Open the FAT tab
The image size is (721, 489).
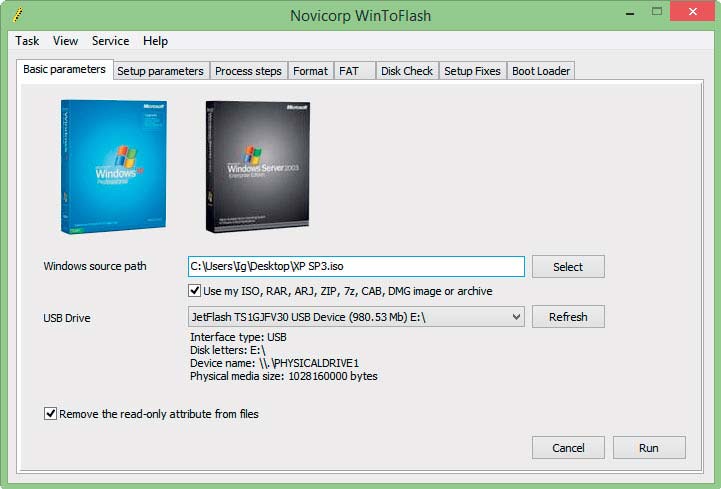pyautogui.click(x=354, y=71)
